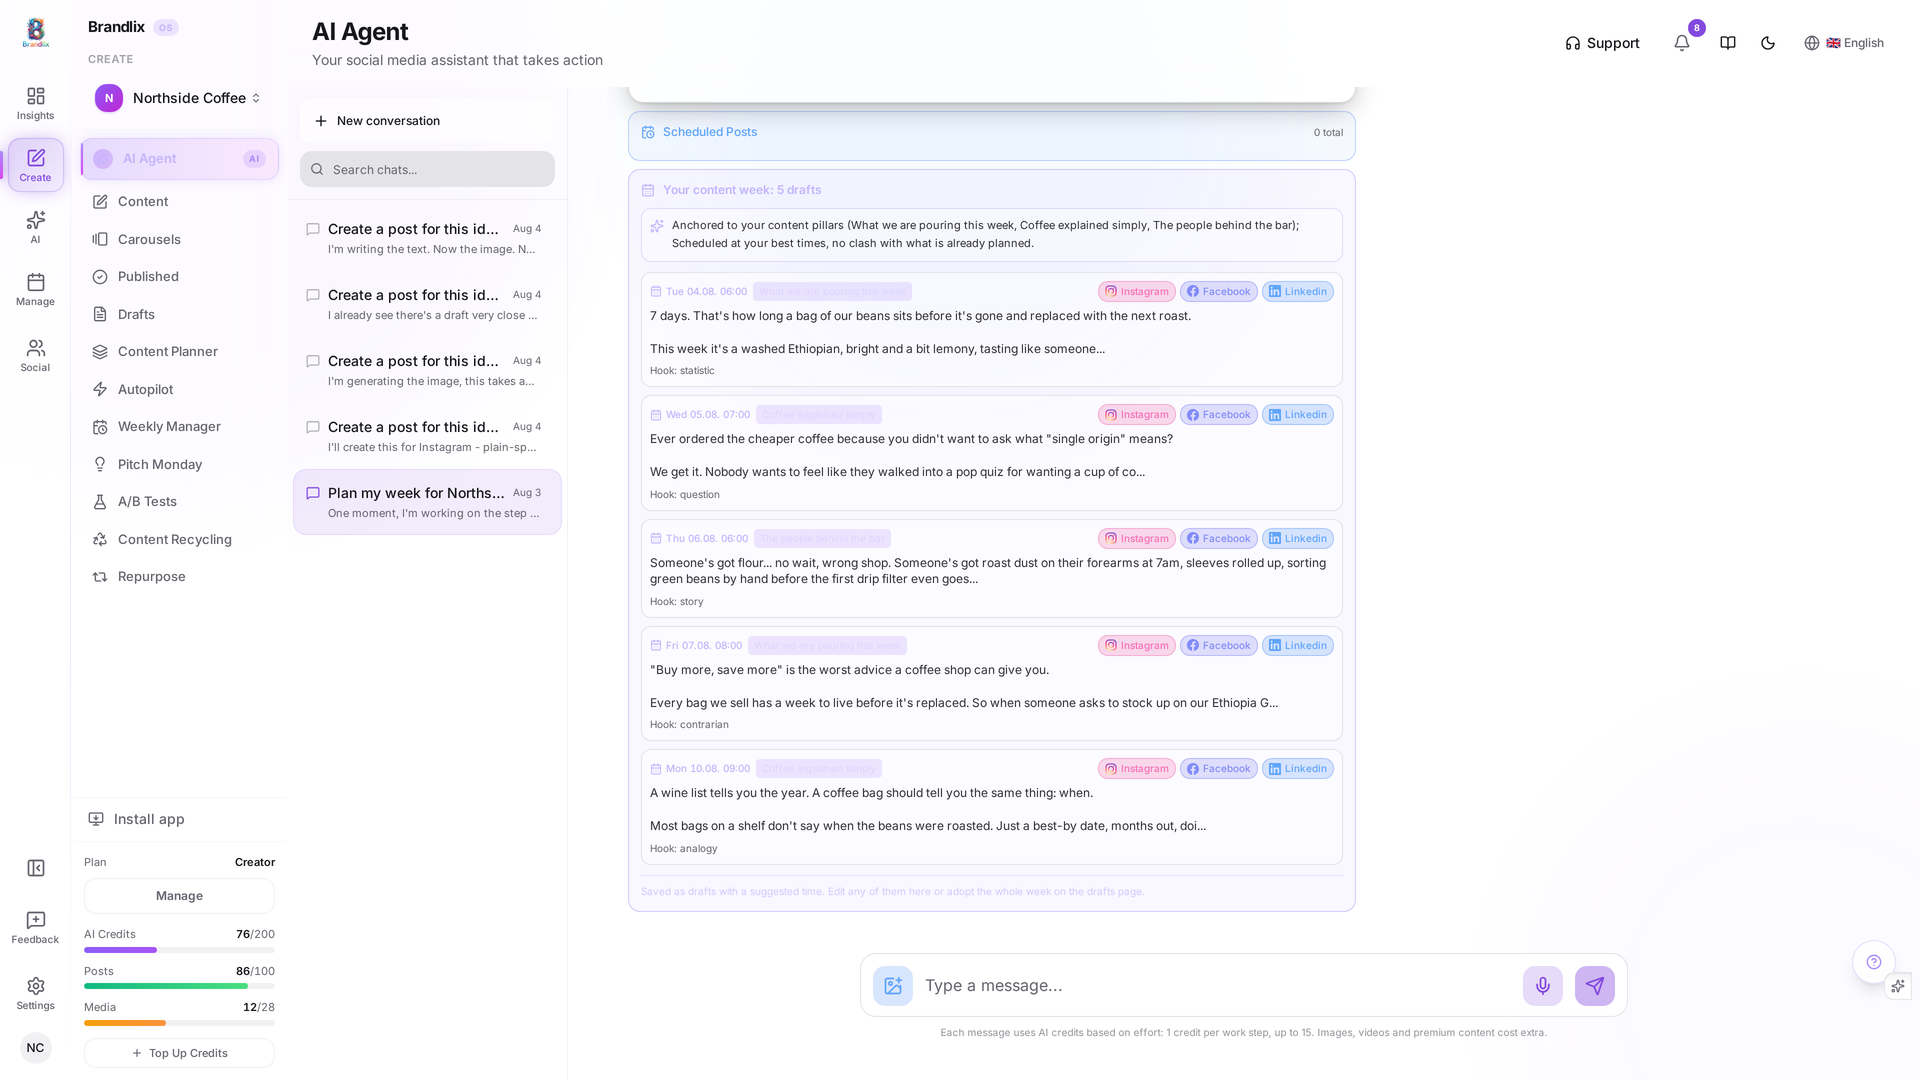Click the Brandlix logo

click(36, 32)
